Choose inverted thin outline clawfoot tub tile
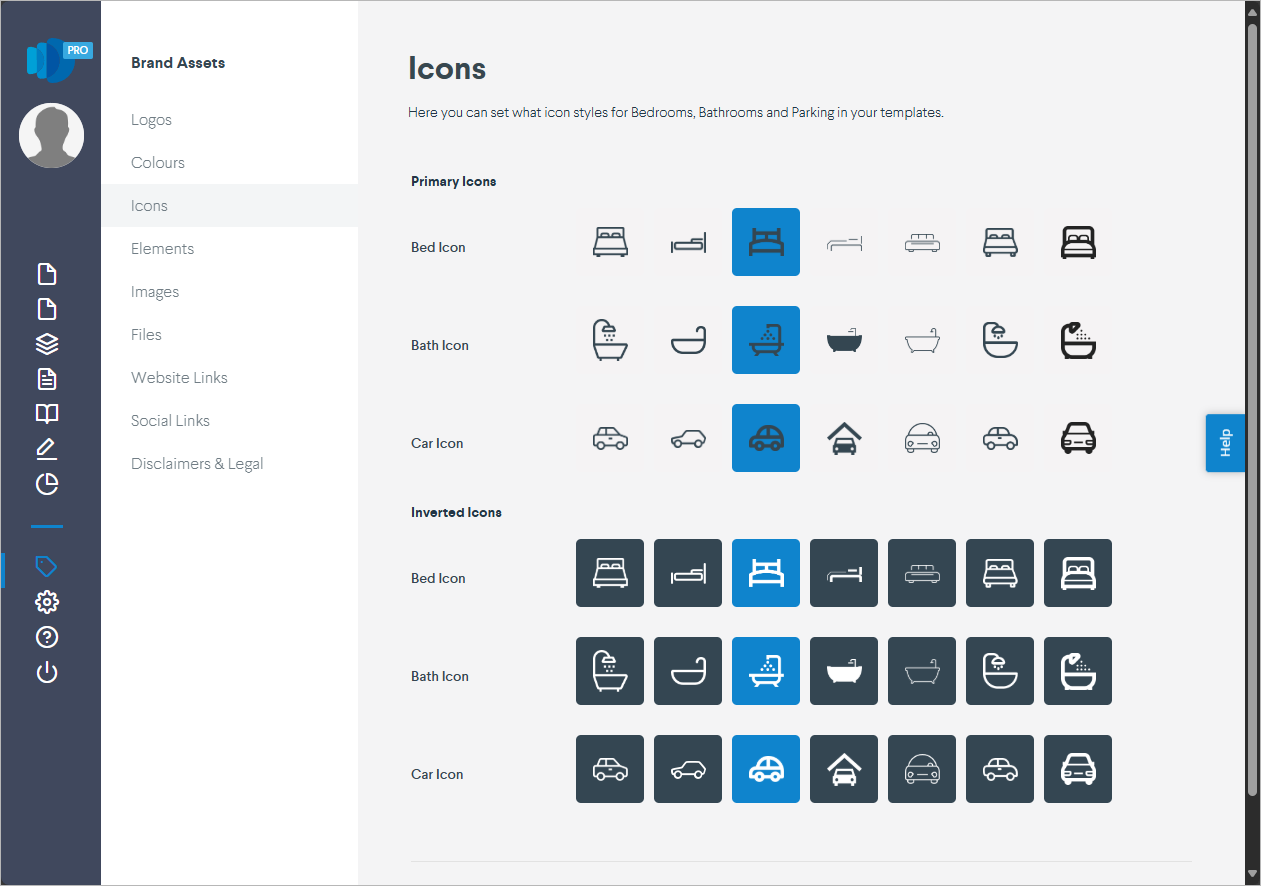Viewport: 1261px width, 886px height. (x=922, y=671)
